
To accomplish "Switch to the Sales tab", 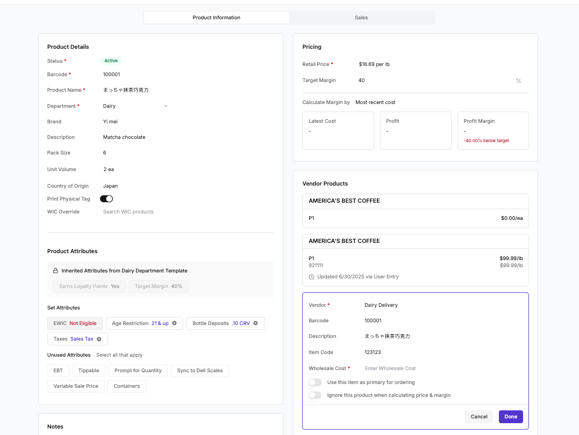I will pyautogui.click(x=362, y=17).
